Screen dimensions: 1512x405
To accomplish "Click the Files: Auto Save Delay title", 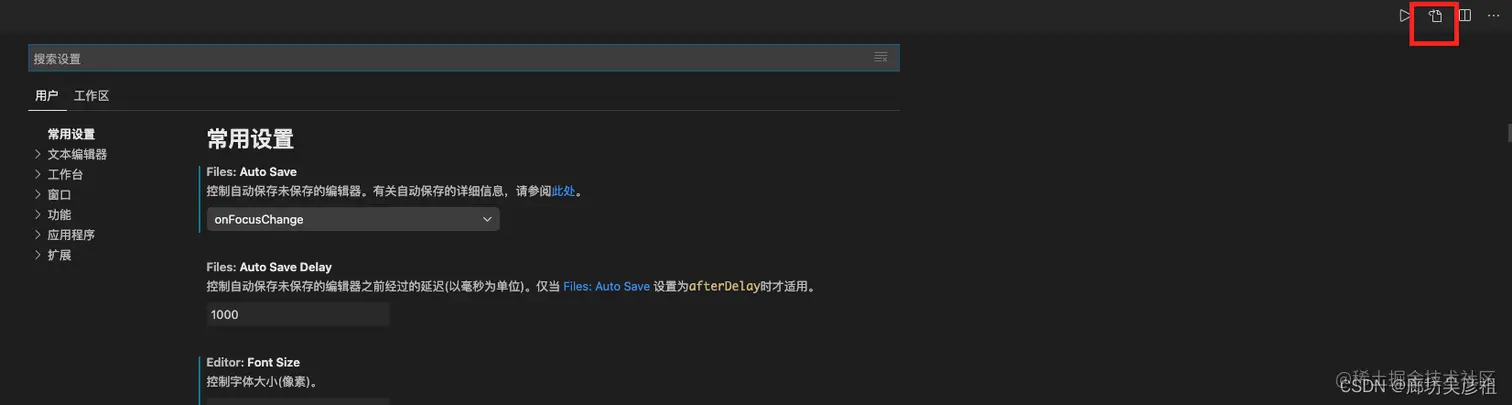I will (x=269, y=267).
